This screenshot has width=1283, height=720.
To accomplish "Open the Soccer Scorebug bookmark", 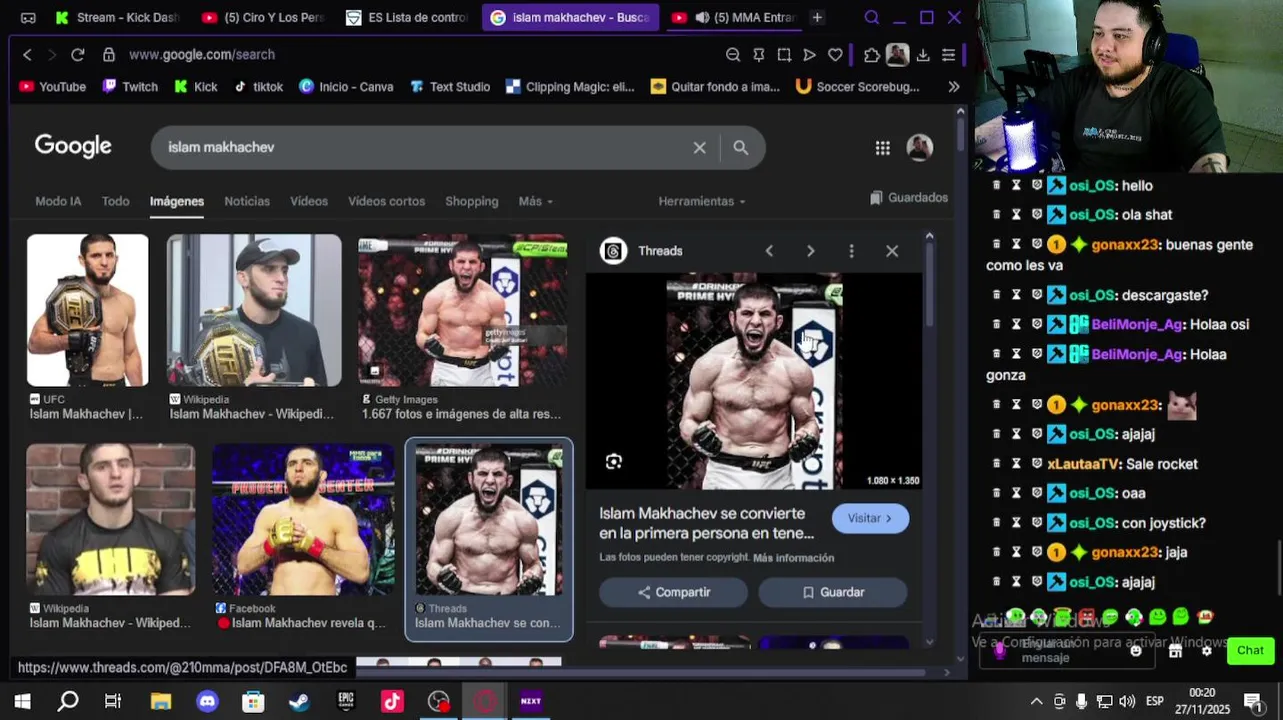I will tap(857, 87).
